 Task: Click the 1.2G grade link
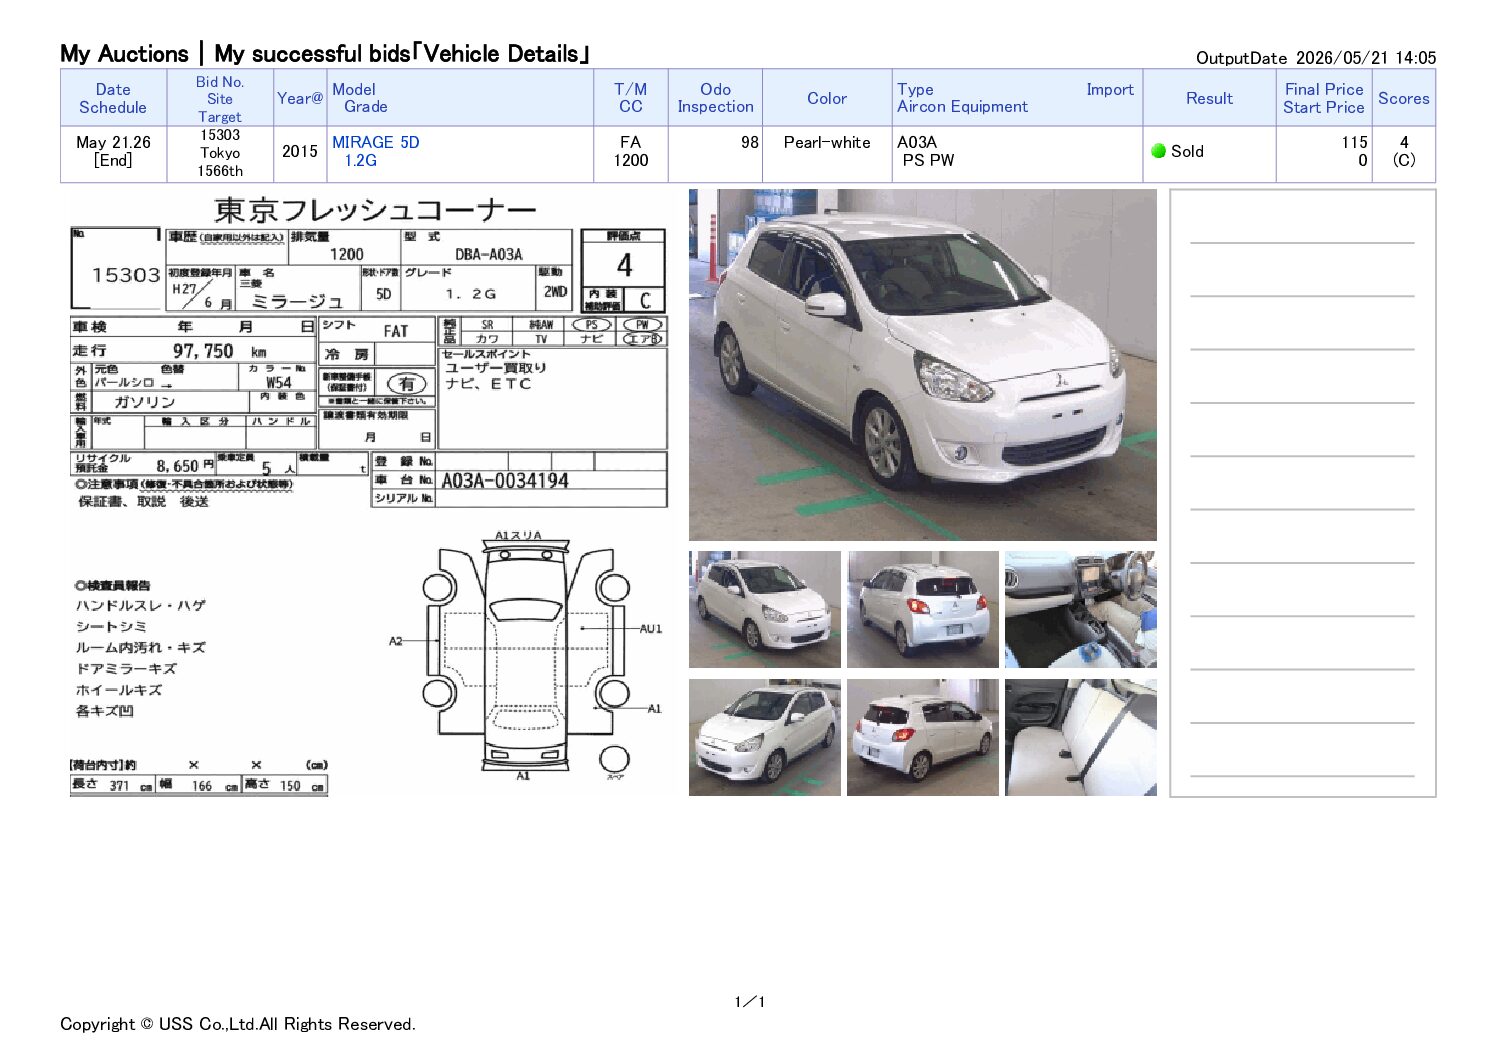[x=360, y=160]
